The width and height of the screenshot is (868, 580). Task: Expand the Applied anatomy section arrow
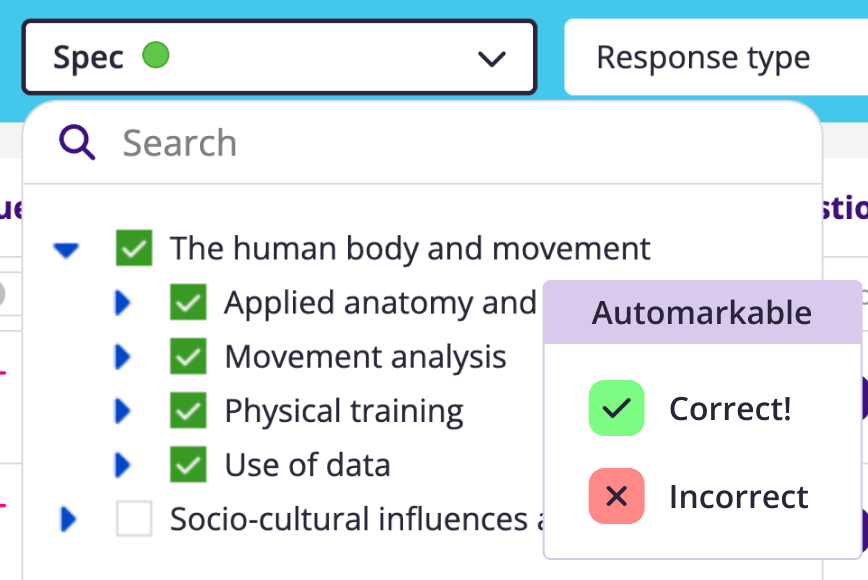[x=122, y=303]
